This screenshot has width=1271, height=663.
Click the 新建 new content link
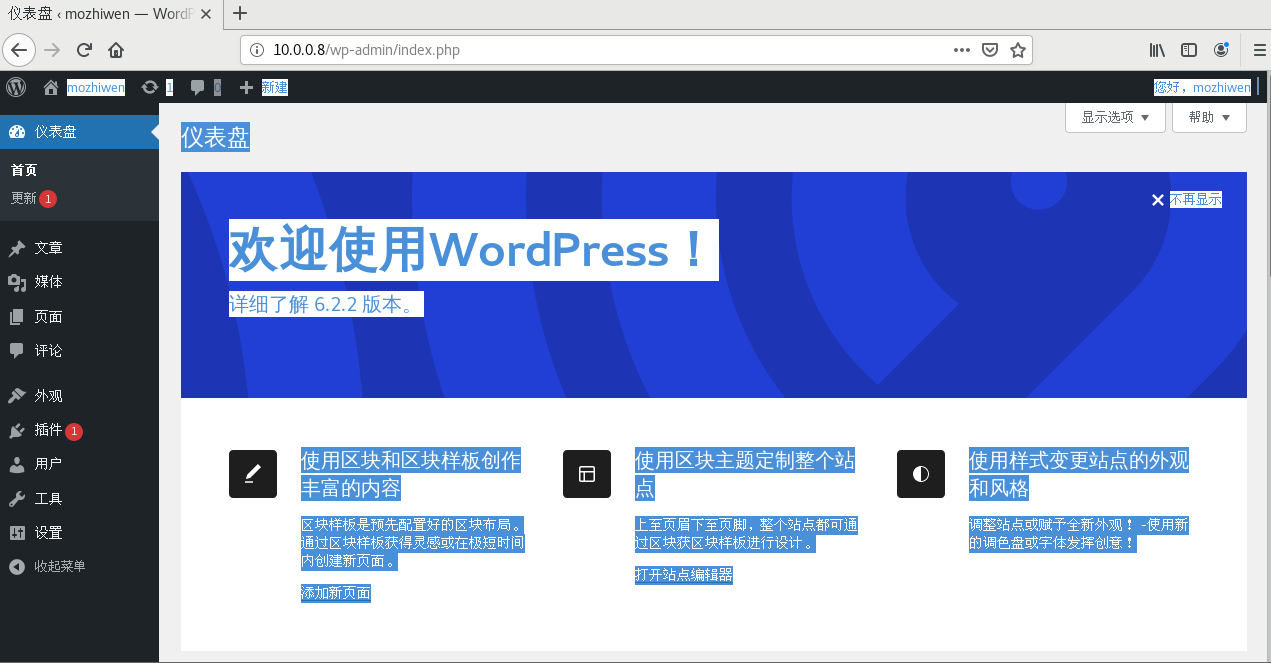(275, 87)
